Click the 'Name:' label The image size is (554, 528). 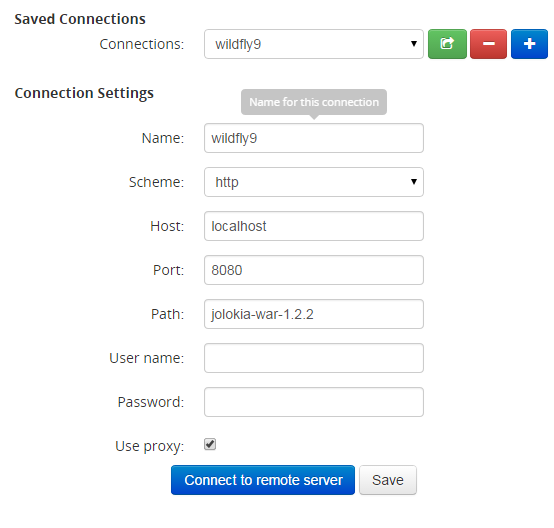click(x=163, y=138)
